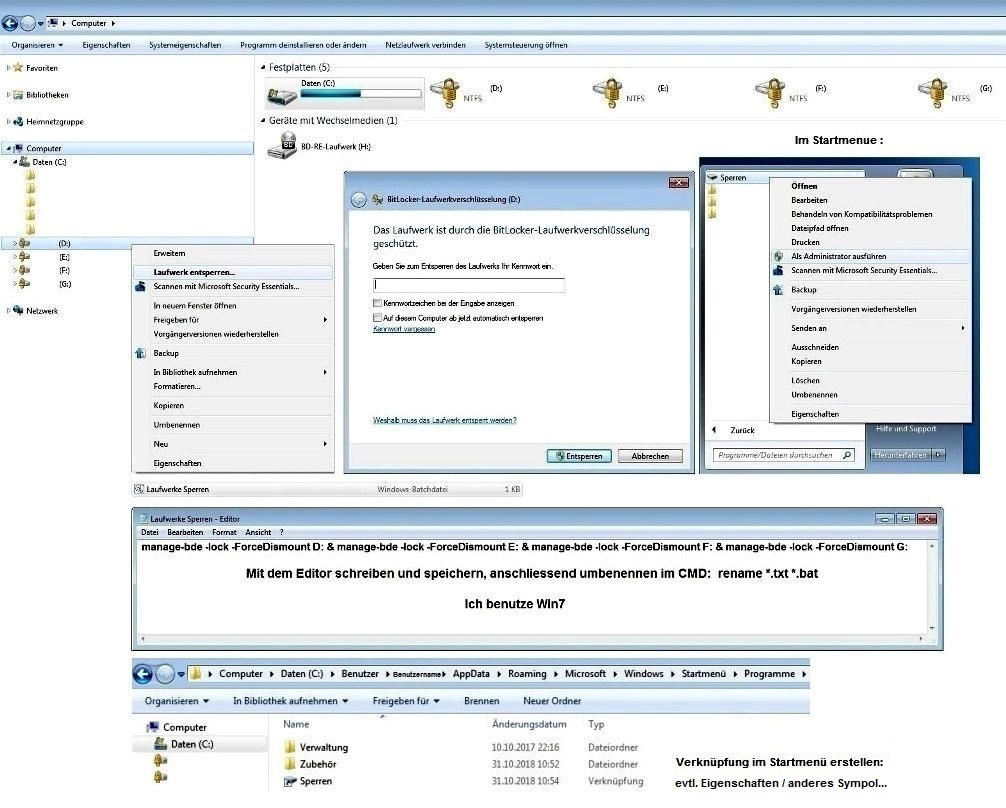Click the Zubehör folder icon
The width and height of the screenshot is (1006, 808).
[290, 764]
